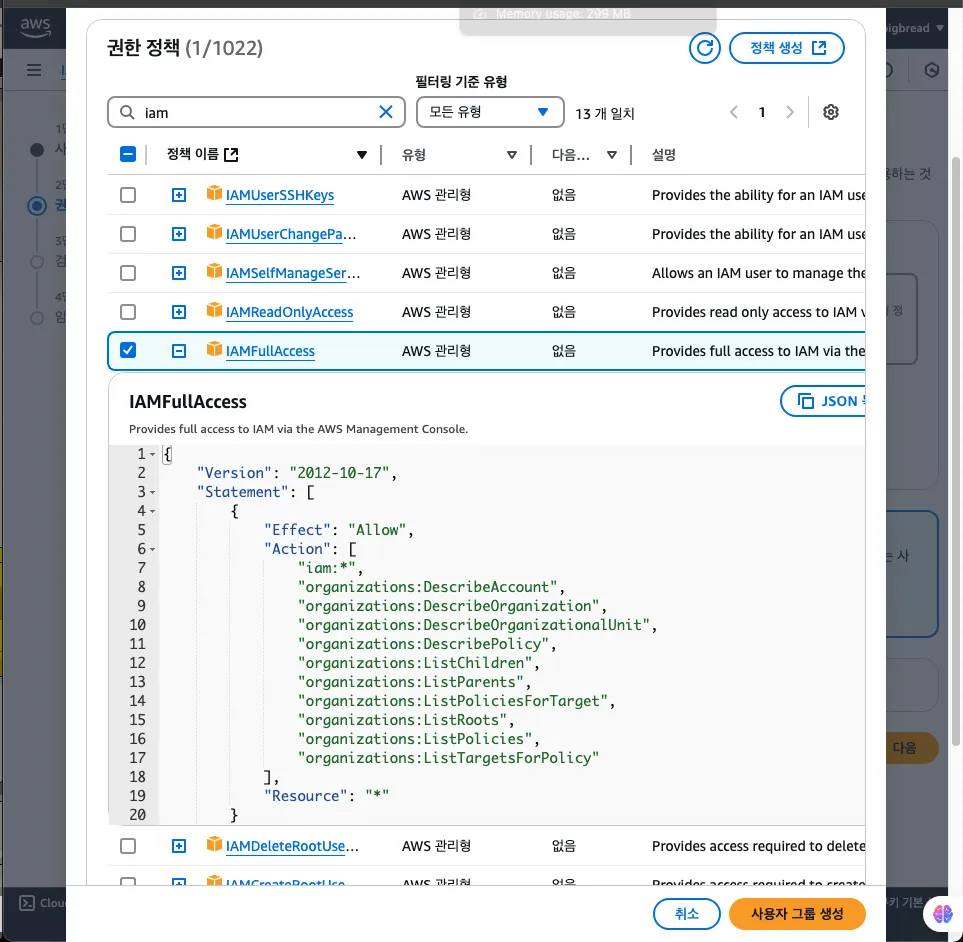The height and width of the screenshot is (942, 963).
Task: Clear the iam search text
Action: coord(386,112)
